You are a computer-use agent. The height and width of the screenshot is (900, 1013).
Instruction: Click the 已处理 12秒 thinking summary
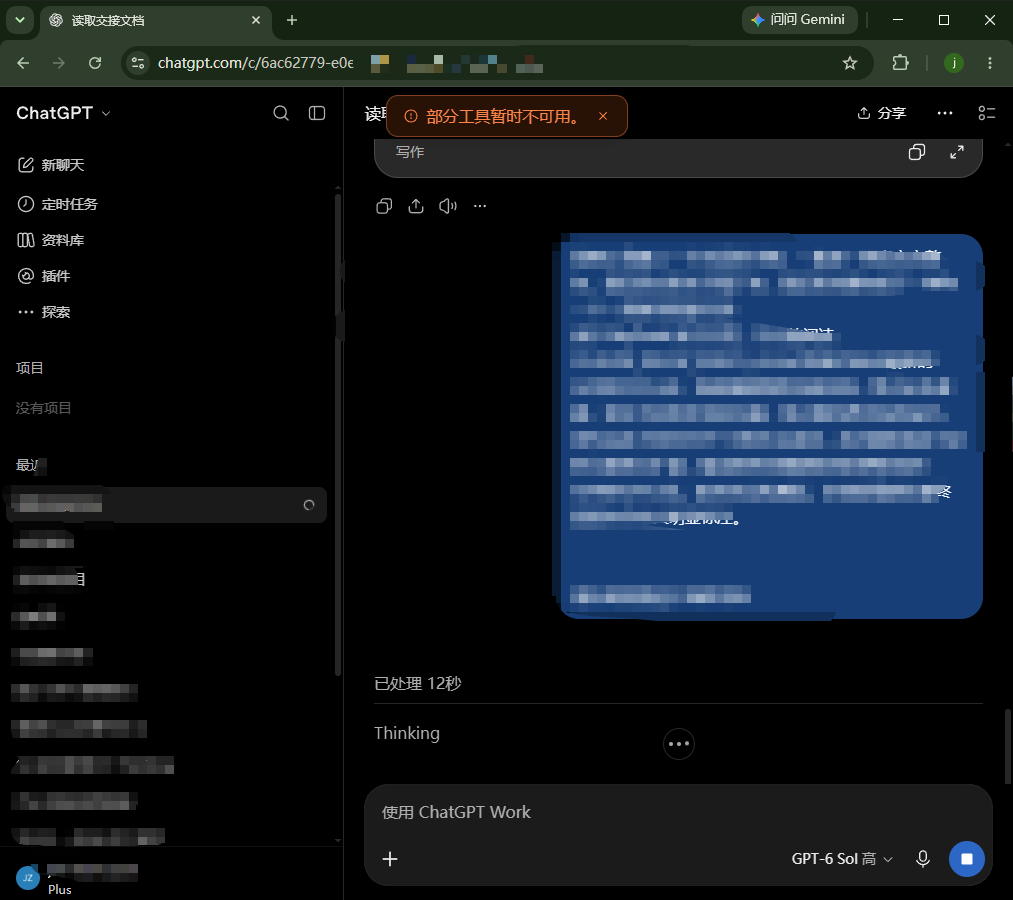417,684
